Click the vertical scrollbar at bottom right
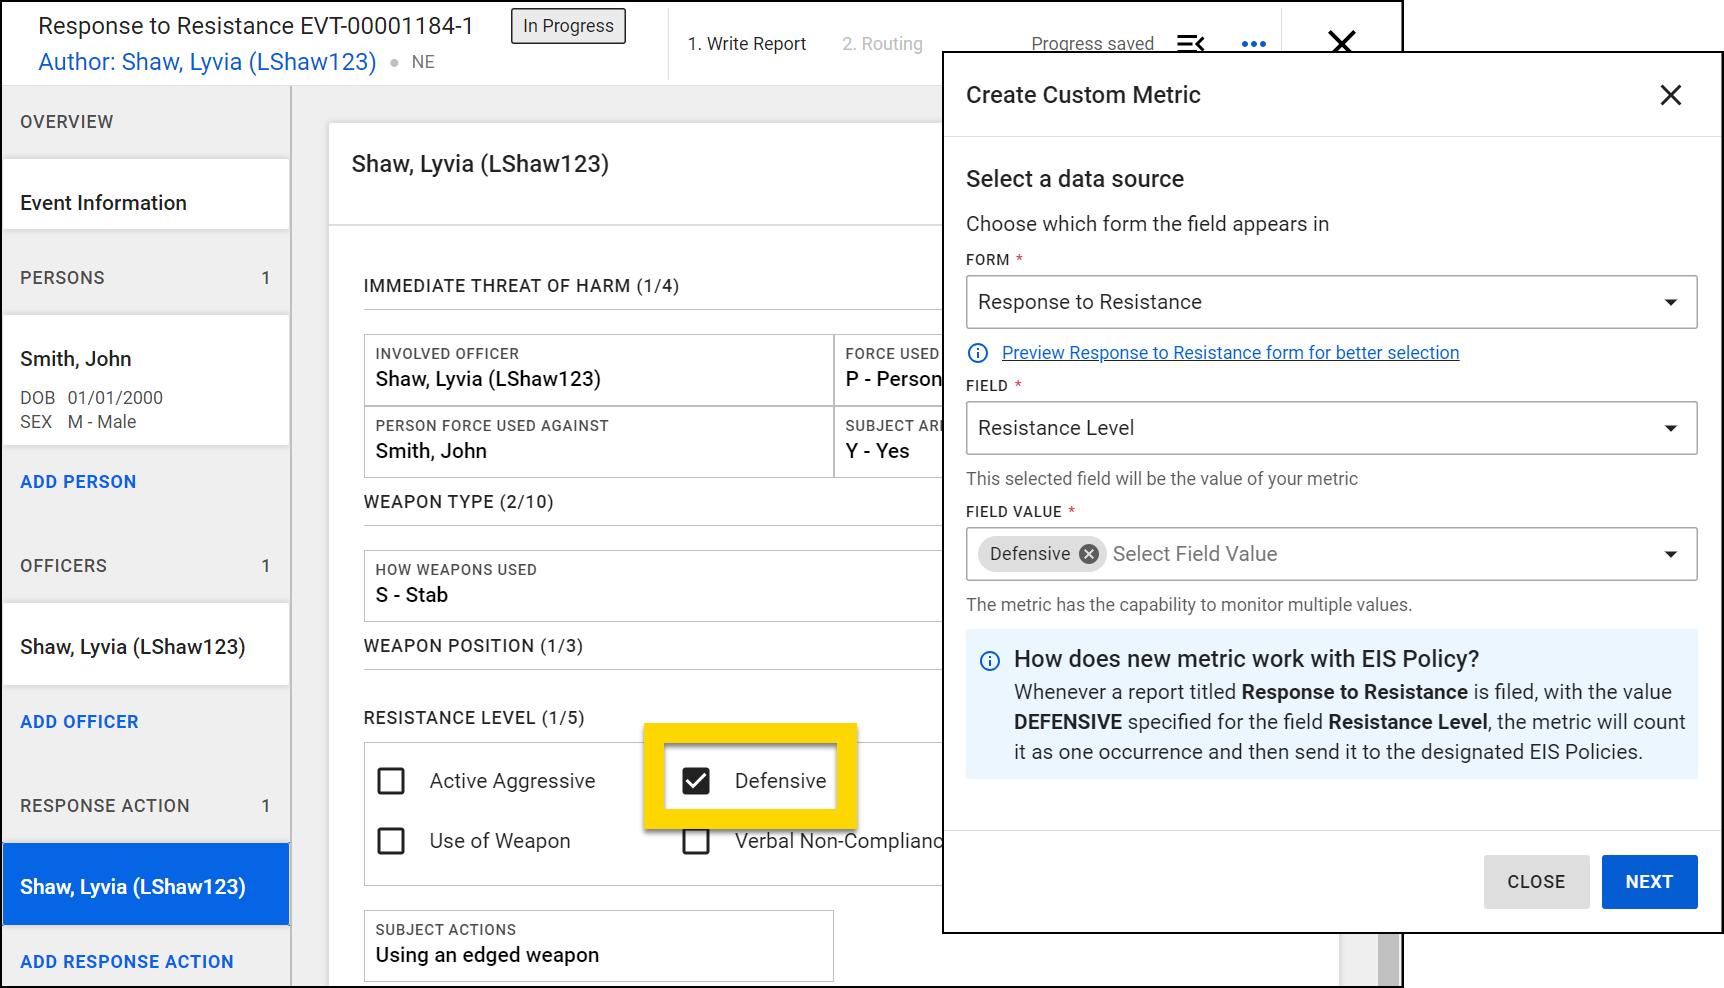Viewport: 1724px width, 988px height. click(x=1387, y=960)
